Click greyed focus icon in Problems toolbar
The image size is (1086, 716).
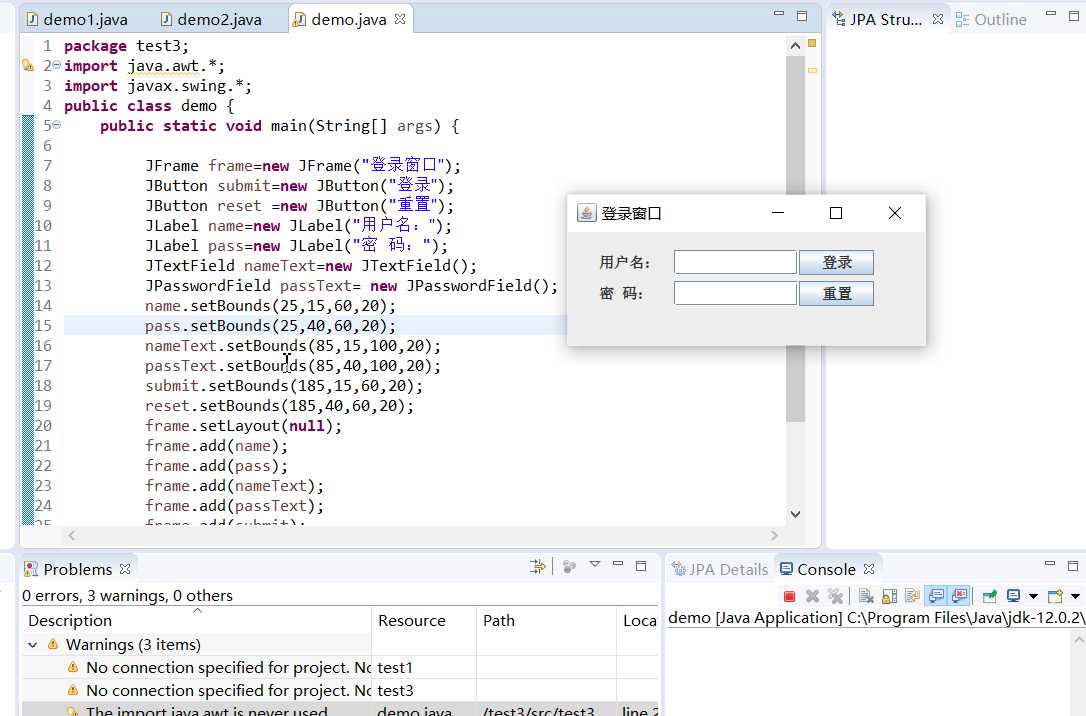point(569,566)
